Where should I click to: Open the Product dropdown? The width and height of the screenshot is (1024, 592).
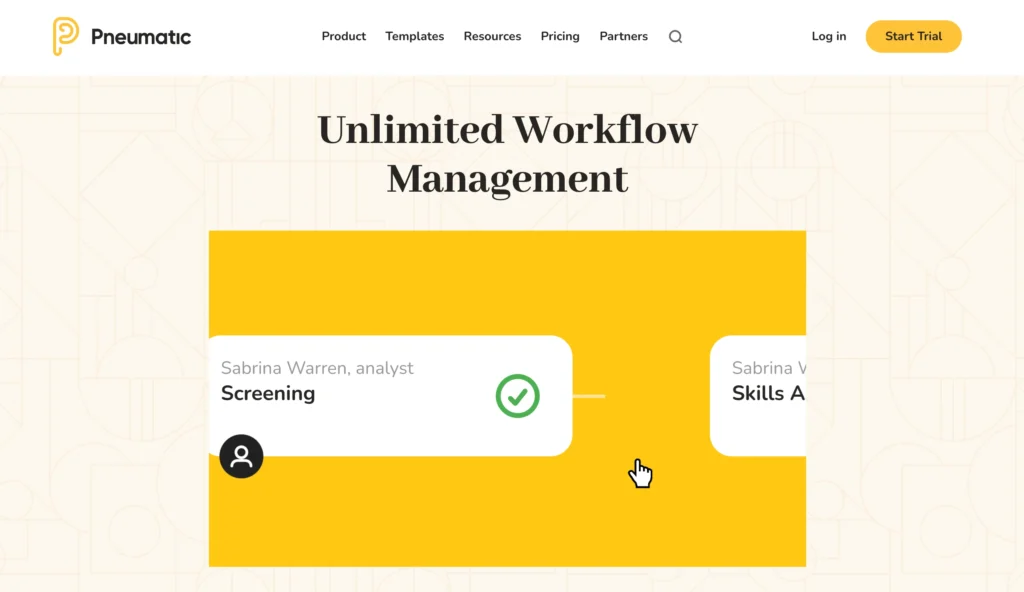point(343,36)
